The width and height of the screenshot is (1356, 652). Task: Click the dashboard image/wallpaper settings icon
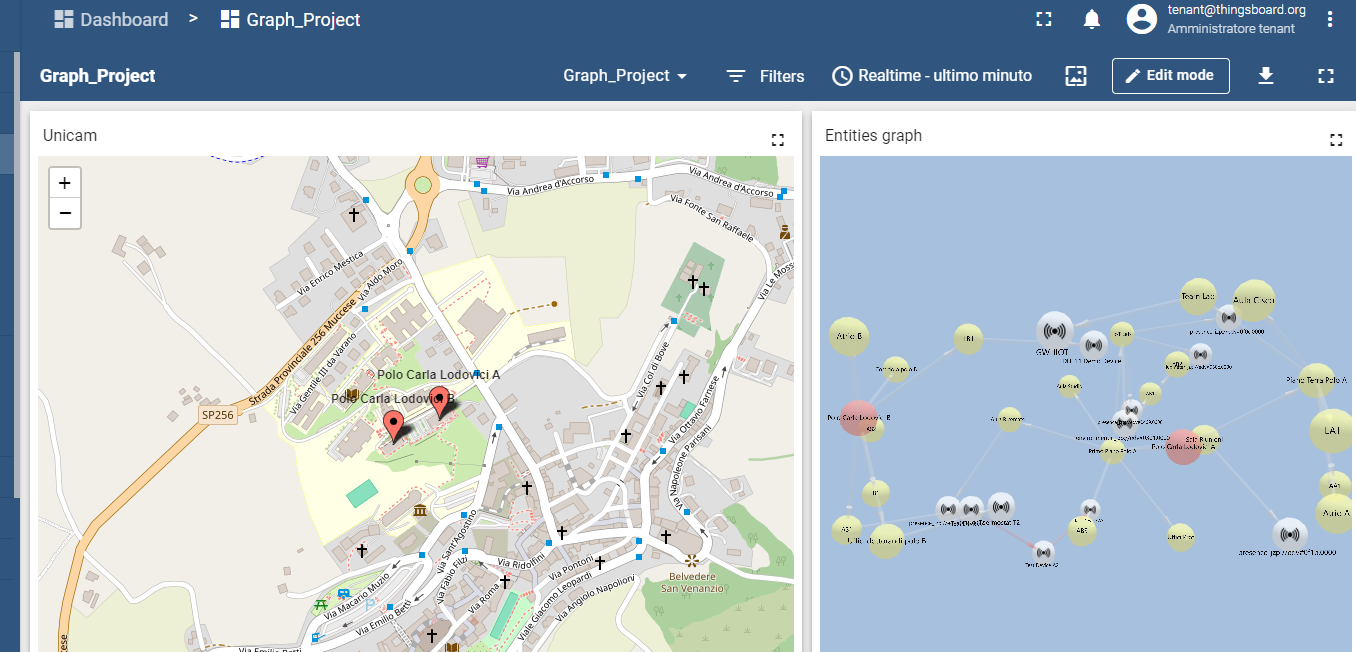(1076, 75)
